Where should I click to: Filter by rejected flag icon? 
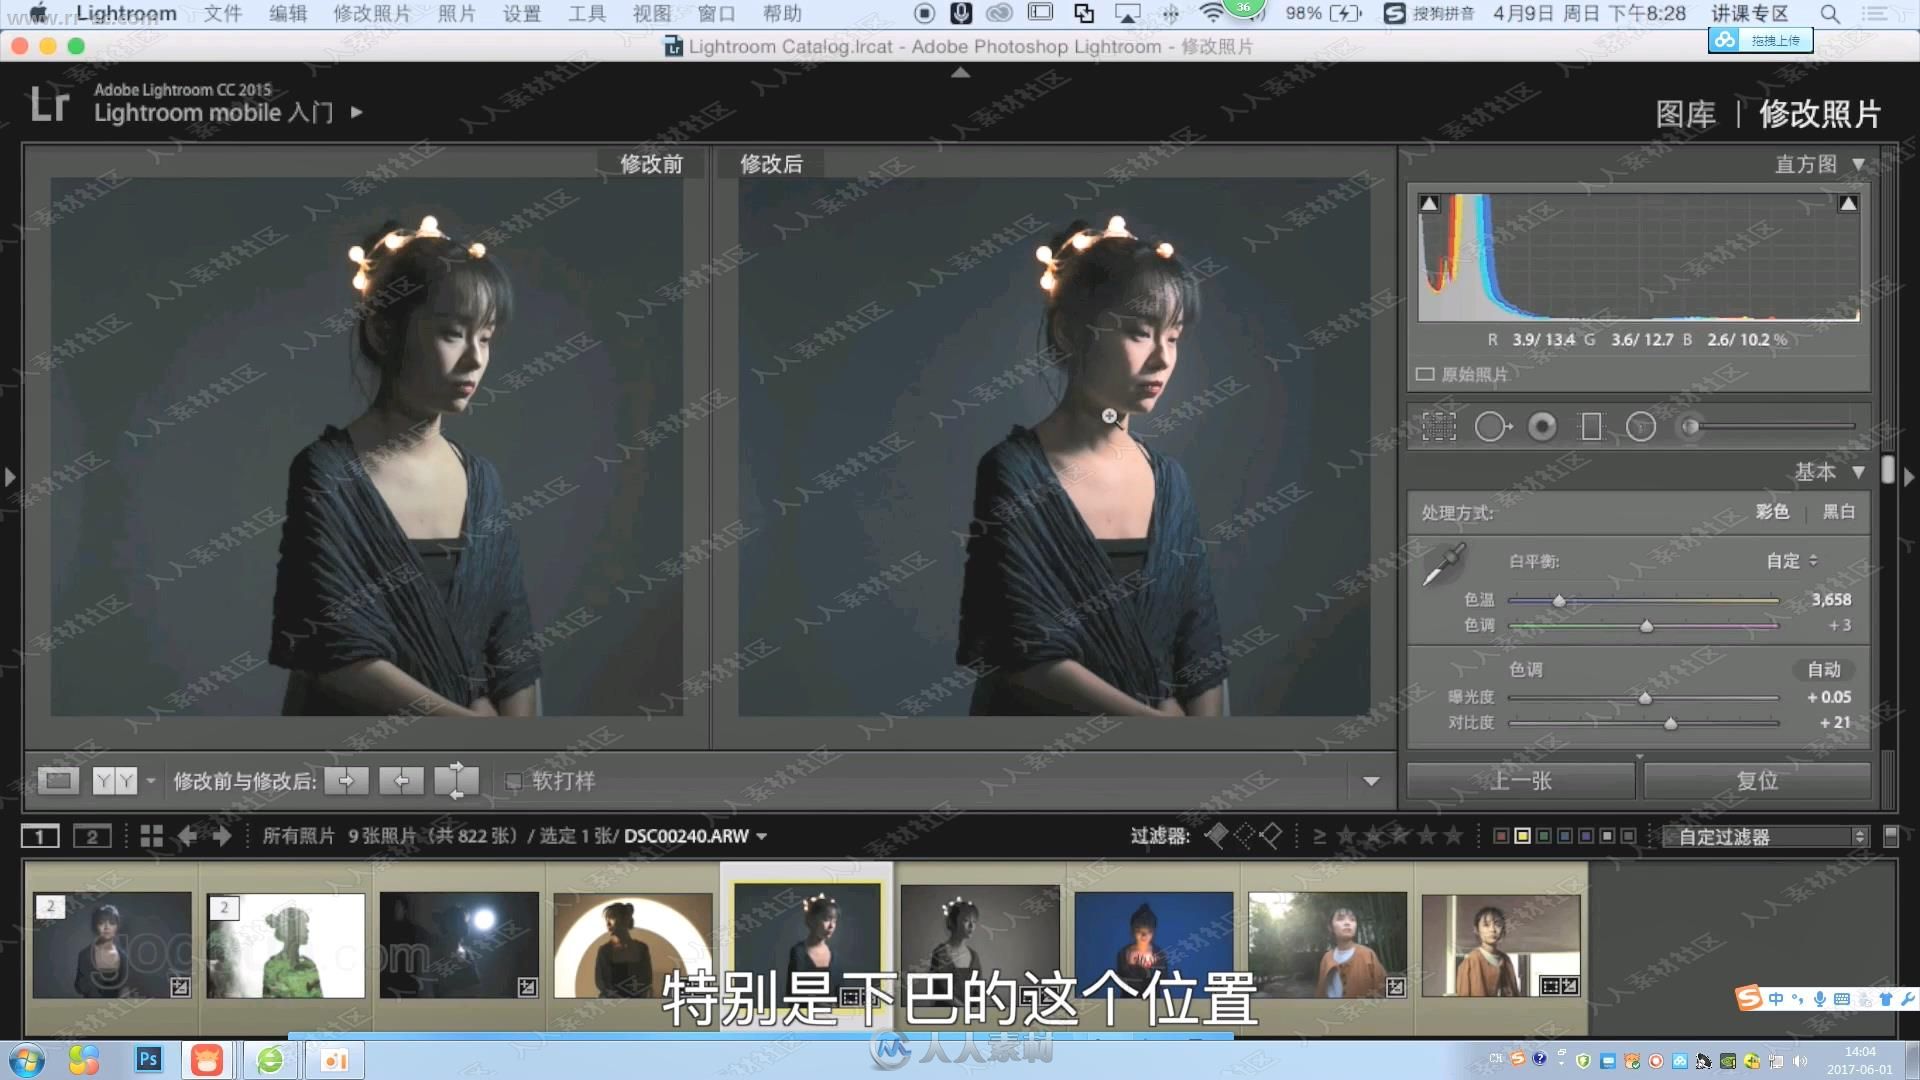coord(1270,835)
